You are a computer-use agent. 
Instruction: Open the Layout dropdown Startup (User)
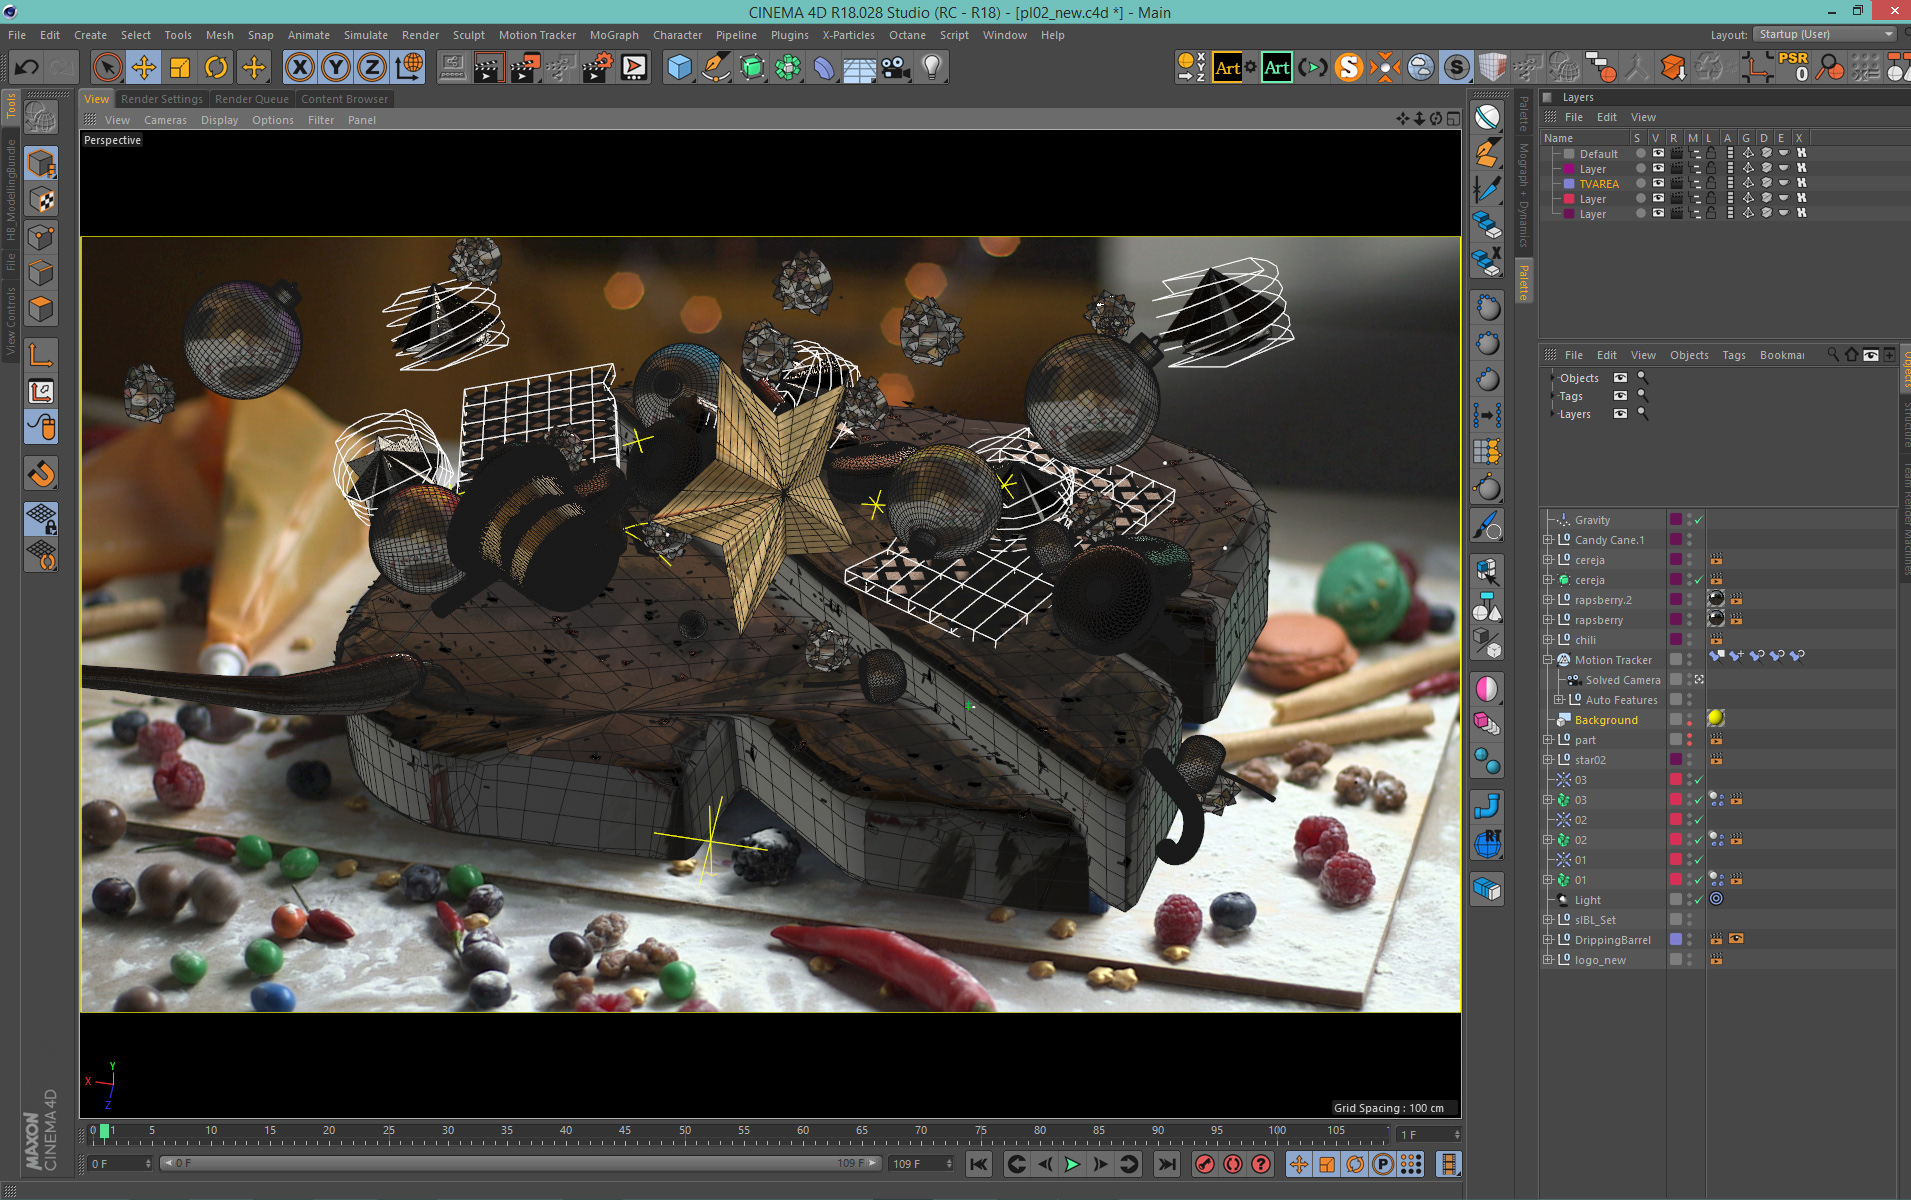(x=1825, y=34)
